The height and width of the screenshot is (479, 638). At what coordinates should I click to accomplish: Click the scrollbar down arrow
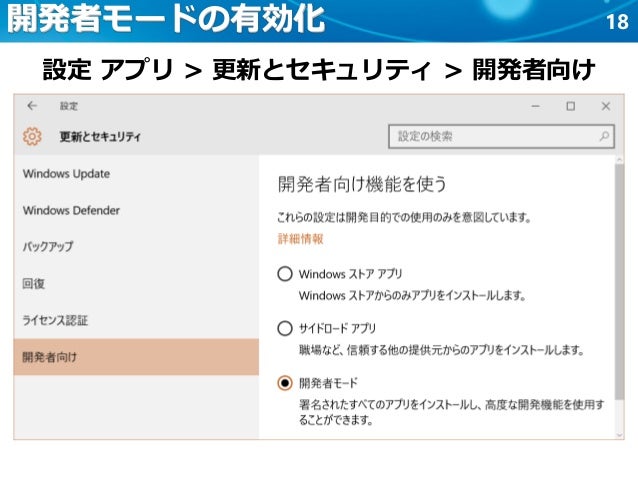coord(619,435)
